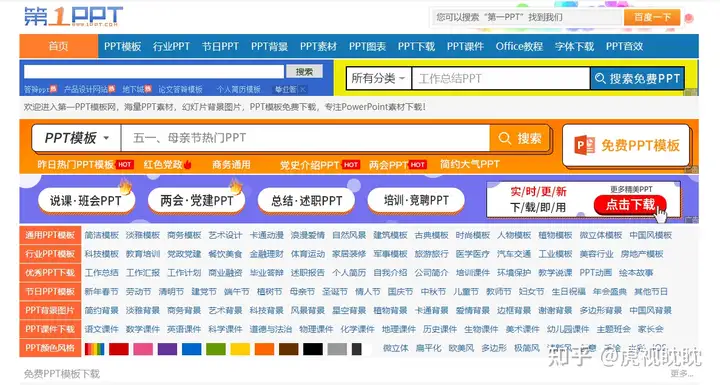Open 昨日热门PPT模板 hot link

(x=76, y=164)
